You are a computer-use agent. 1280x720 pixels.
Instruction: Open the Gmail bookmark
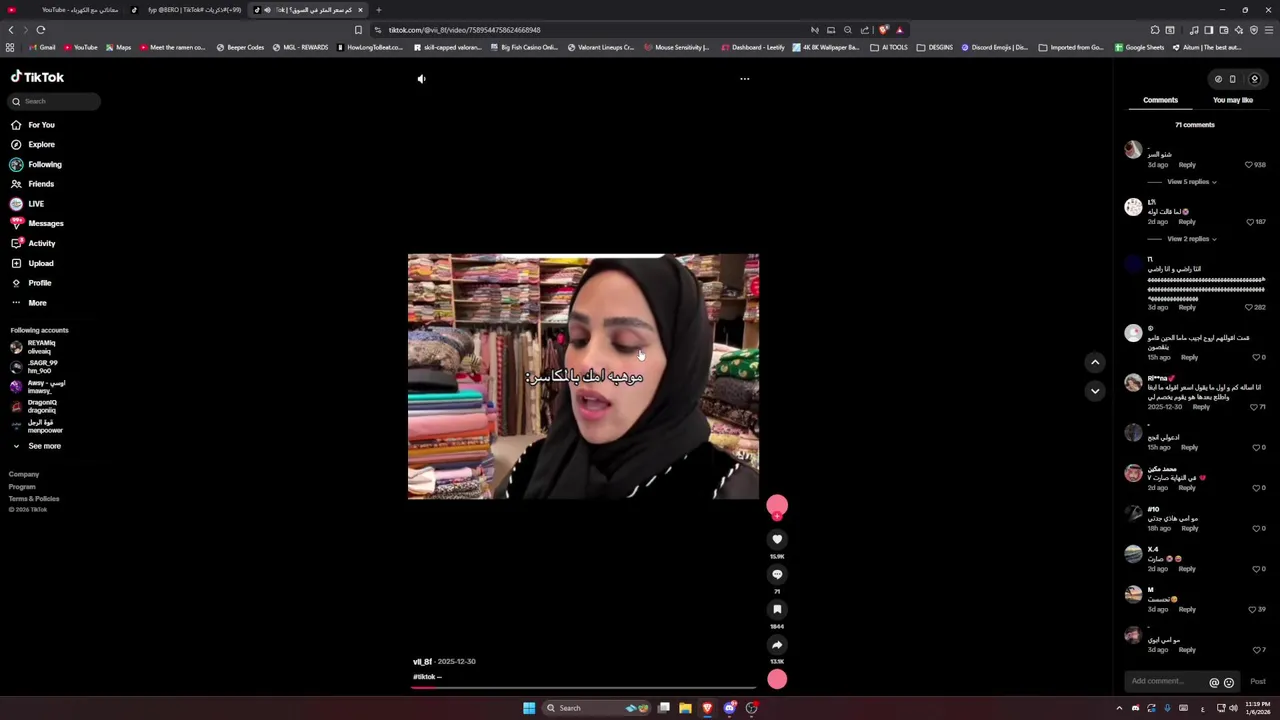pyautogui.click(x=42, y=47)
